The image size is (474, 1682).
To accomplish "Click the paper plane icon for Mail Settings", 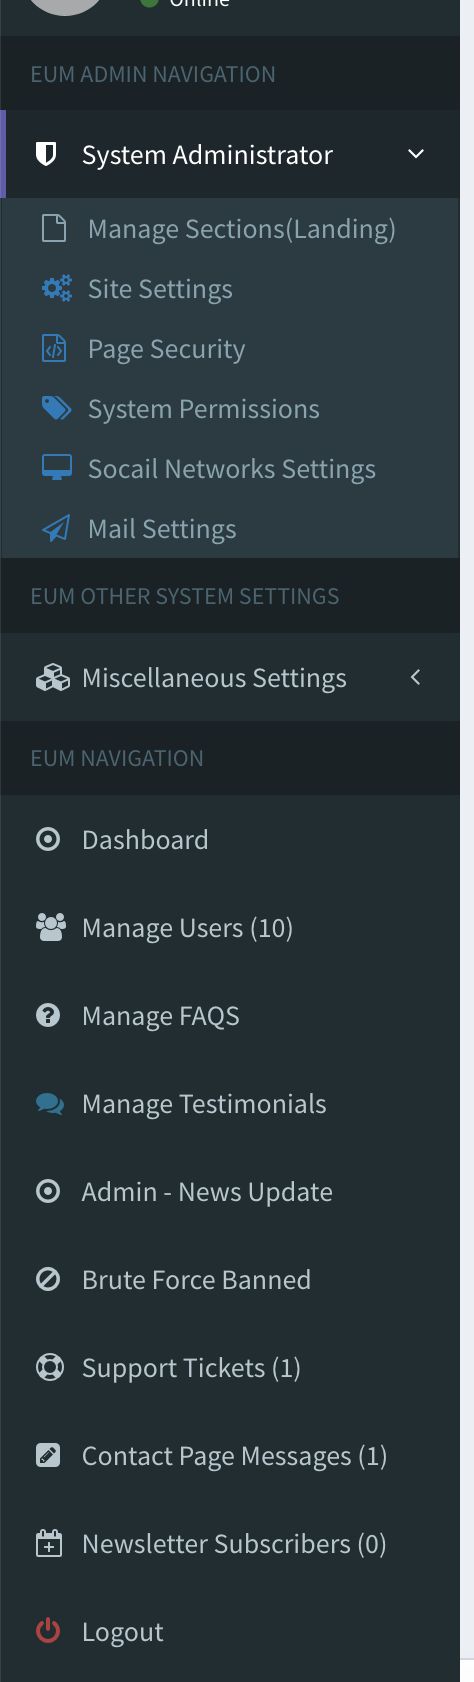I will click(56, 528).
